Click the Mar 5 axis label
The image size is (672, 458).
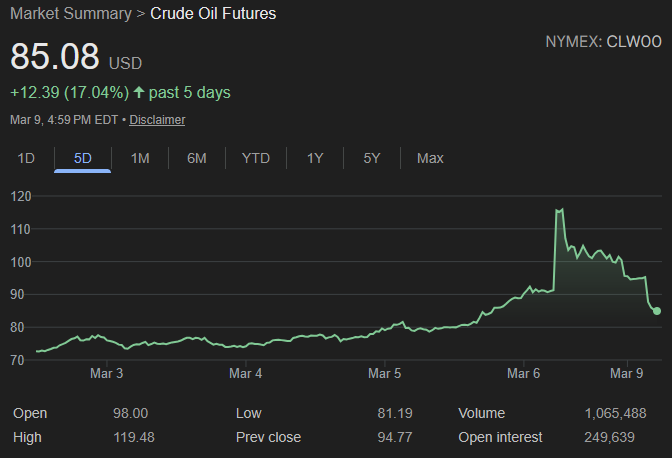(x=384, y=373)
